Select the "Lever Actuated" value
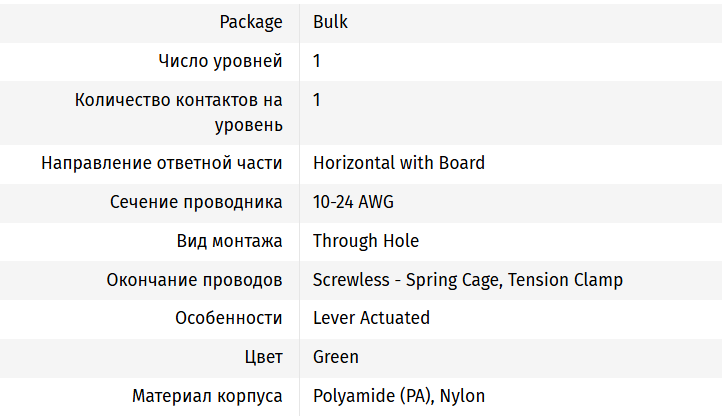Screen dimensions: 722x418 371,318
